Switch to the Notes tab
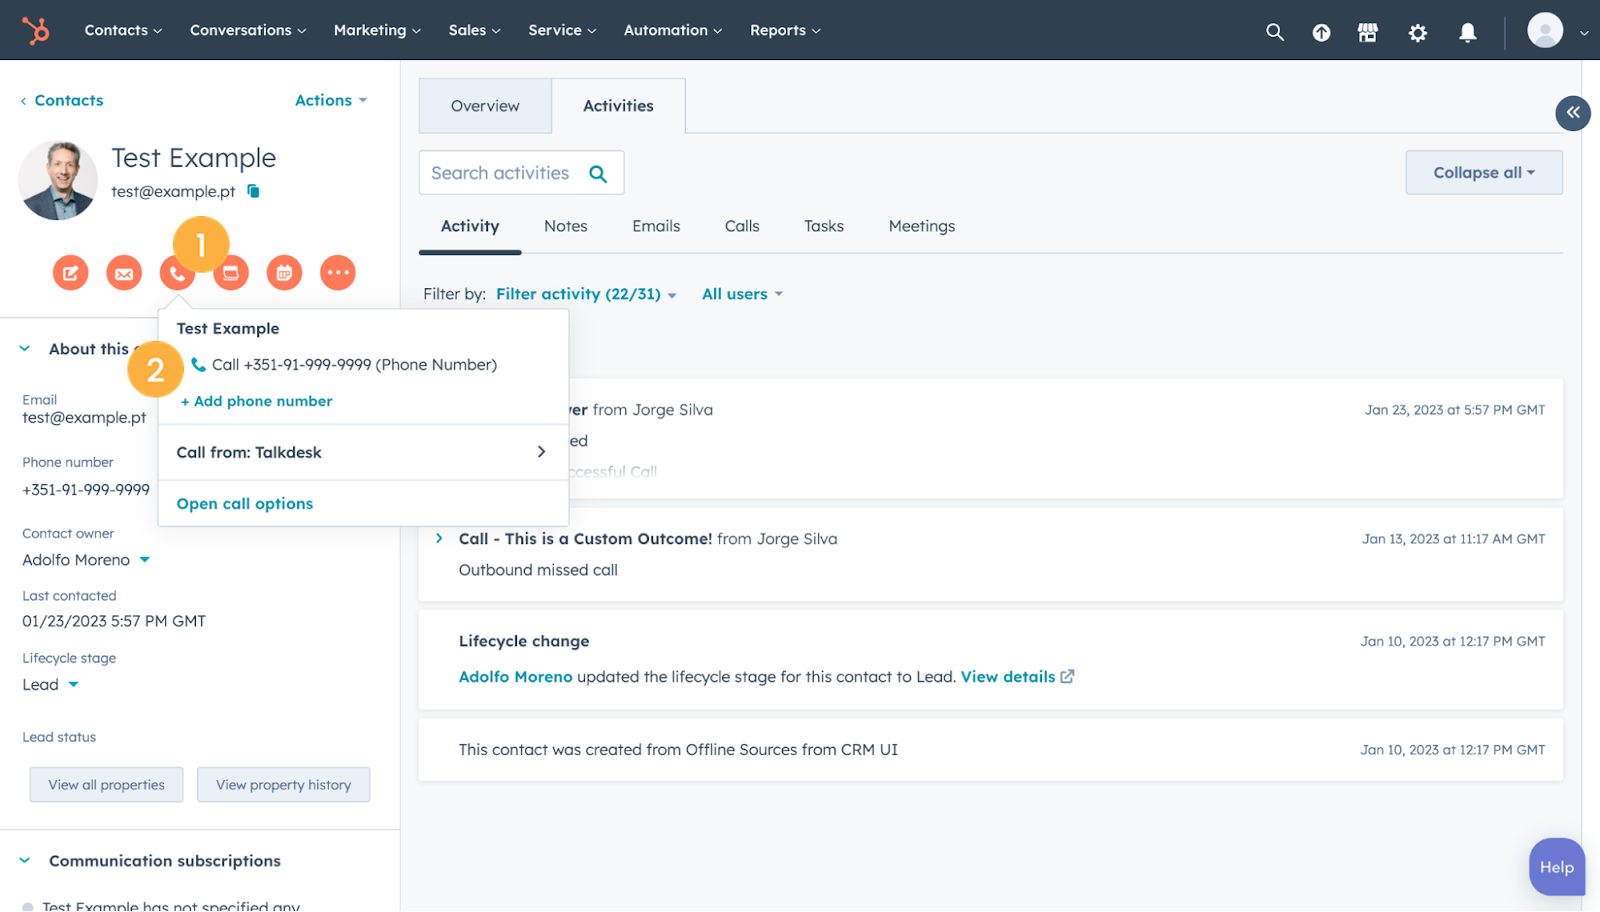 565,226
